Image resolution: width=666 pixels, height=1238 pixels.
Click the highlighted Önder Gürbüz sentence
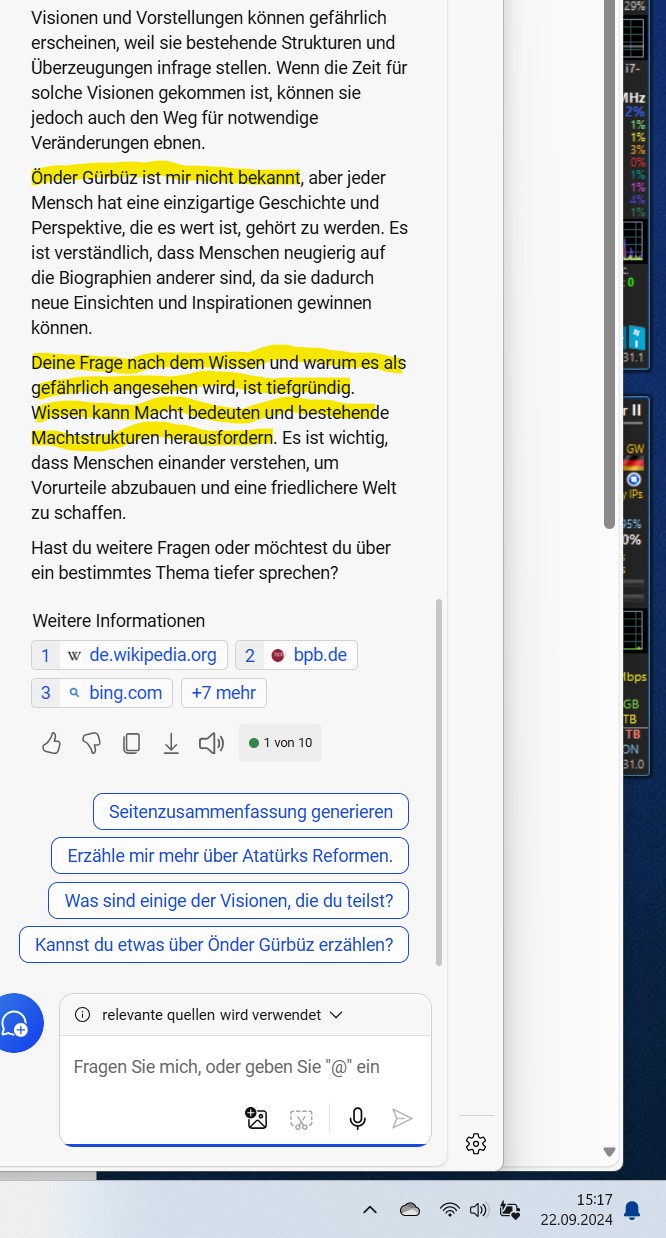[166, 178]
